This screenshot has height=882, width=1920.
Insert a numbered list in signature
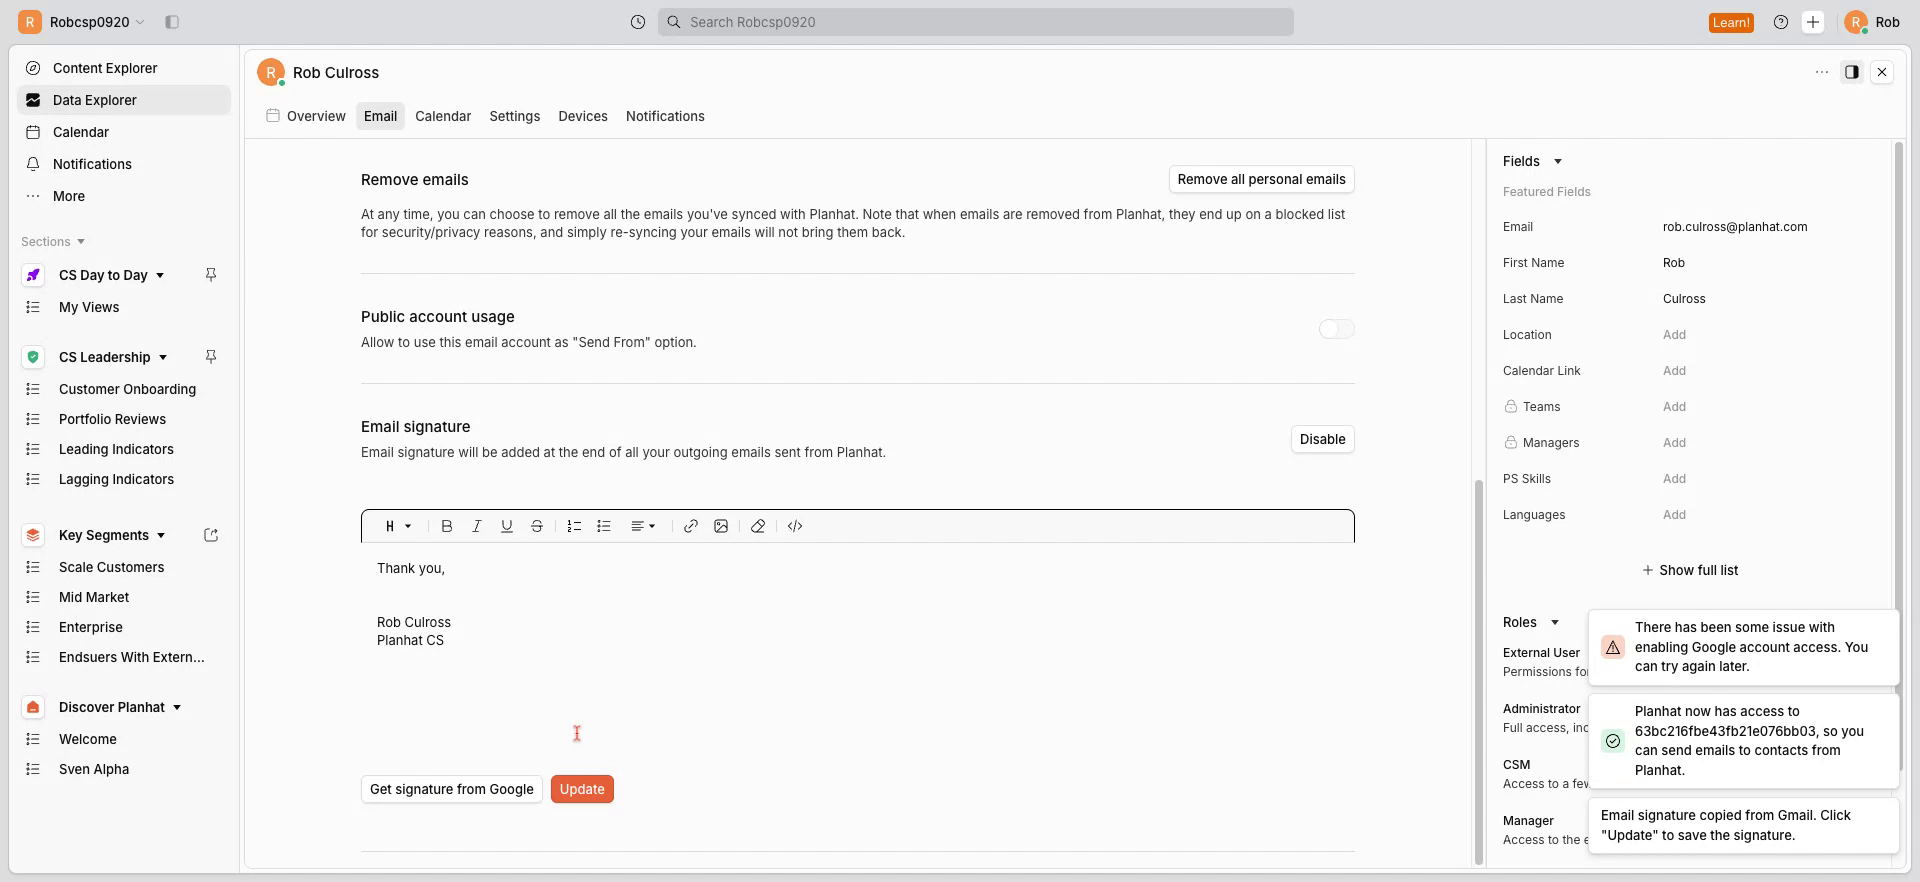click(574, 526)
